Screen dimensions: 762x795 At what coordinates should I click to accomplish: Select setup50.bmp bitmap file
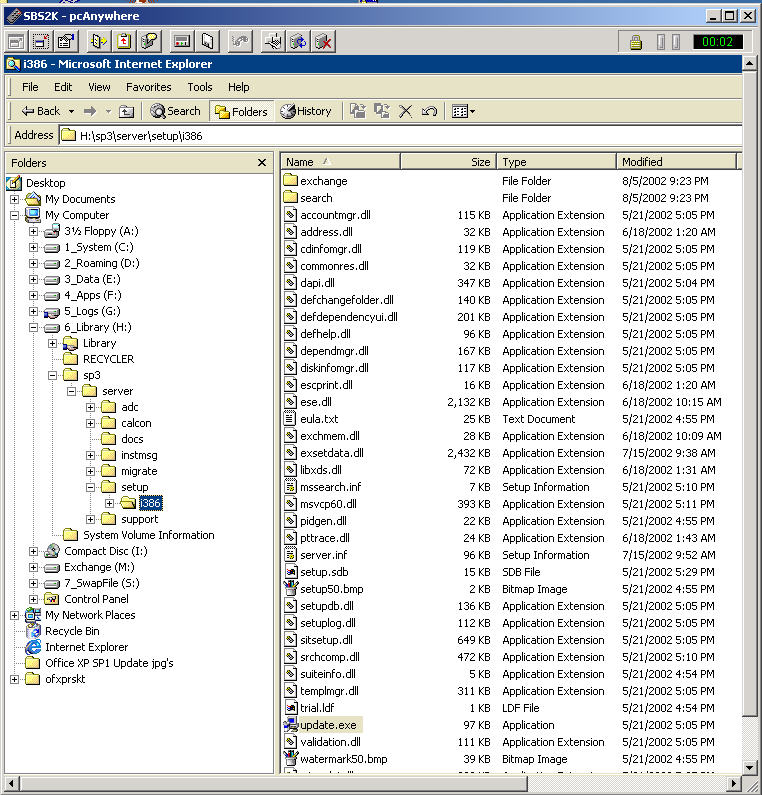(332, 589)
